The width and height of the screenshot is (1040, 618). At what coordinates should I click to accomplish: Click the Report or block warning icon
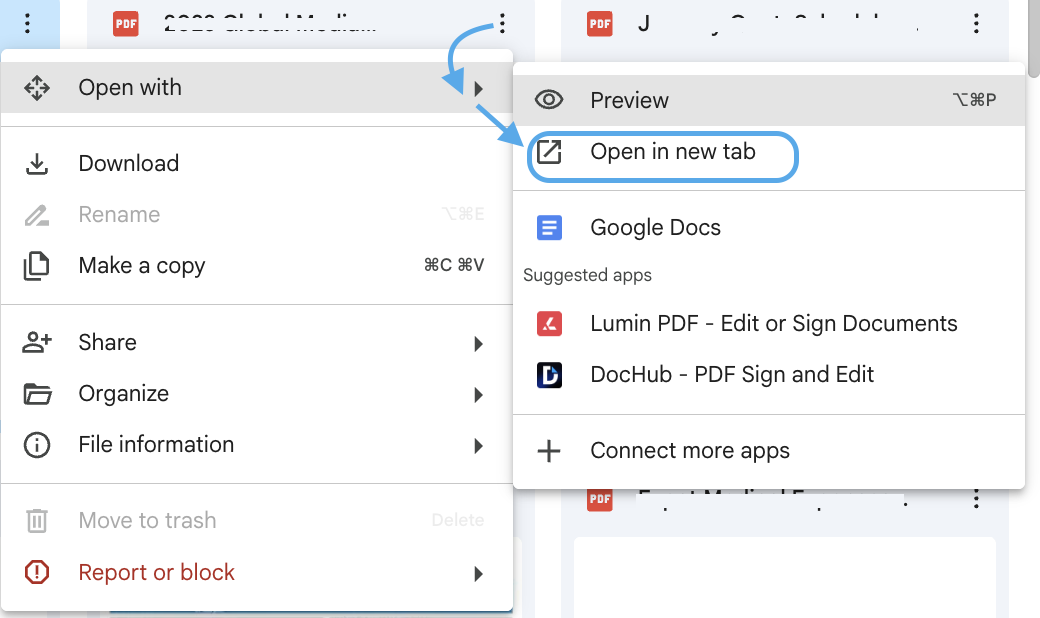[x=36, y=572]
